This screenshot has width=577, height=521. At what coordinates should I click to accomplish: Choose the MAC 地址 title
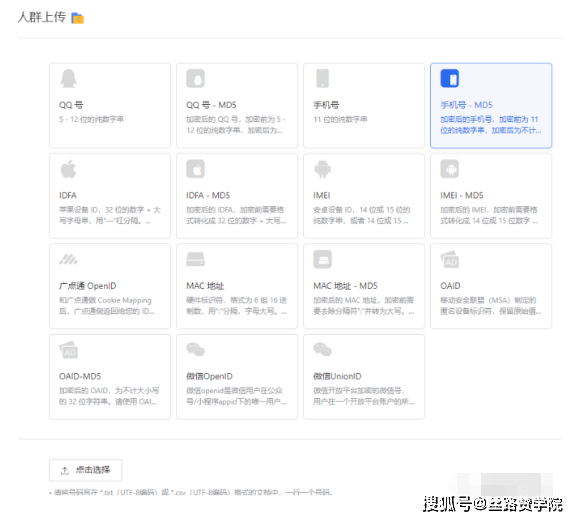tap(205, 286)
